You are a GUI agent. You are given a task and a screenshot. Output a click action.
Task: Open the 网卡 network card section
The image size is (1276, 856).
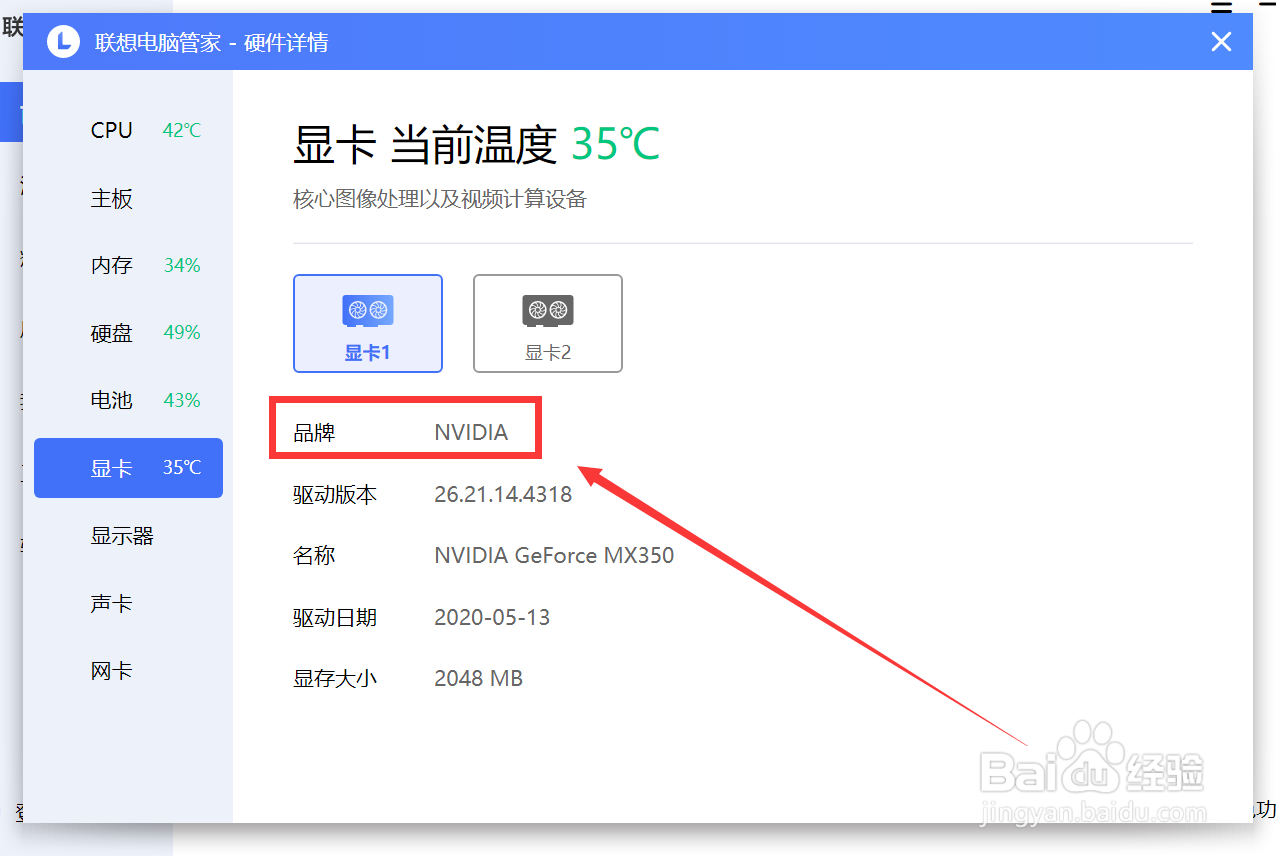[128, 671]
